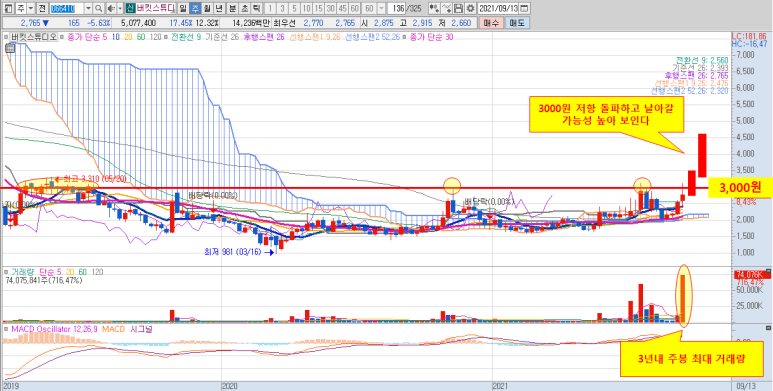Click the stock search magnifier icon
Screen dimensions: 773x391
click(x=98, y=8)
